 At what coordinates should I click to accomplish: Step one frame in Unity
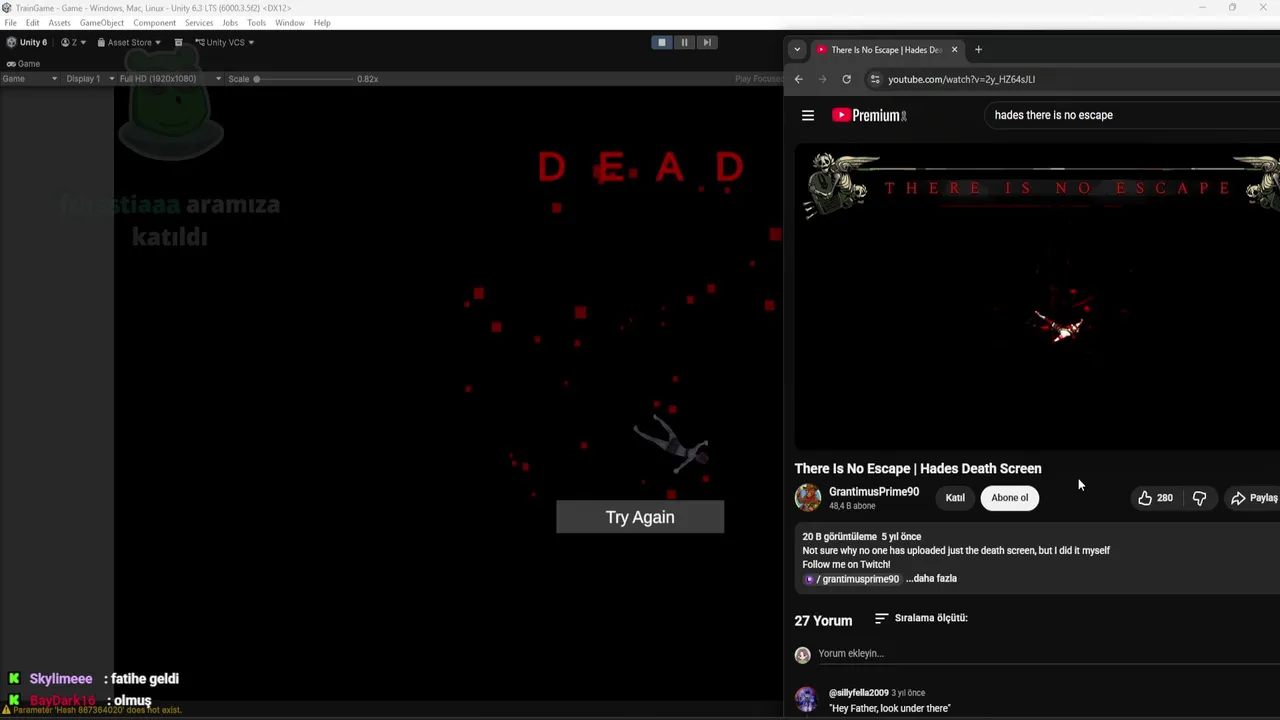pyautogui.click(x=707, y=42)
